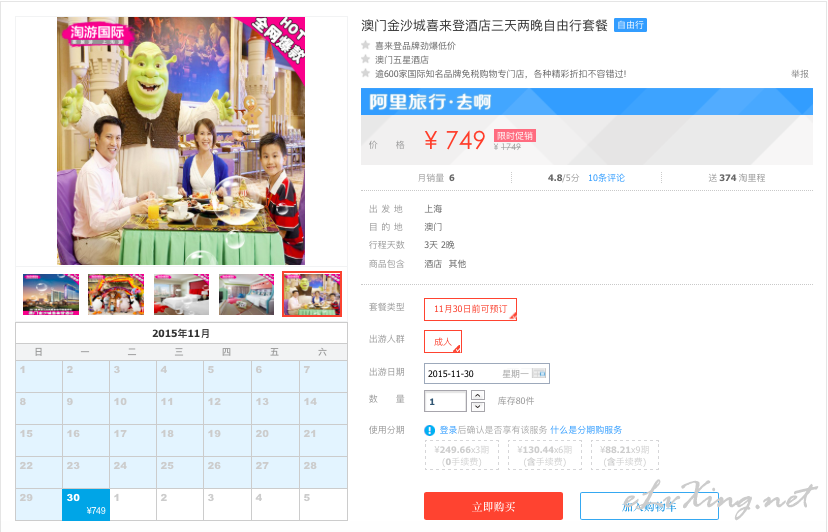This screenshot has height=532, width=828.
Task: Open 什么是分期购服务 help link
Action: click(586, 430)
